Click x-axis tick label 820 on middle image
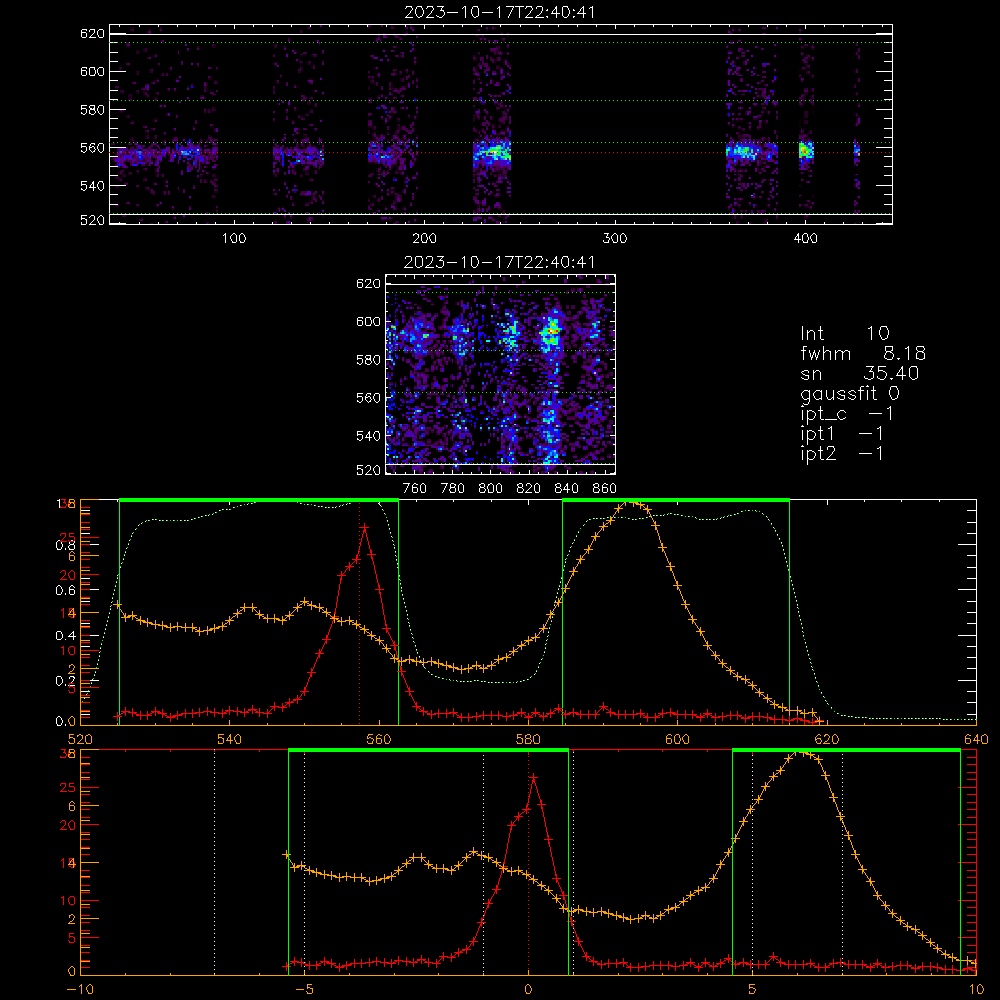 click(529, 489)
